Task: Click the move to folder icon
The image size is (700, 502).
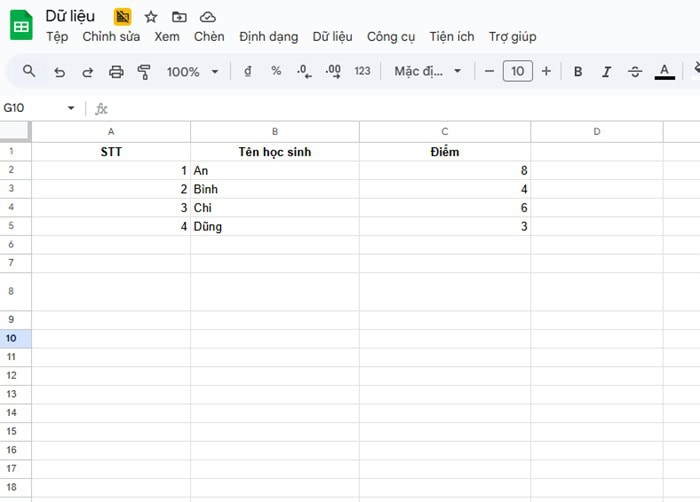Action: pos(179,17)
